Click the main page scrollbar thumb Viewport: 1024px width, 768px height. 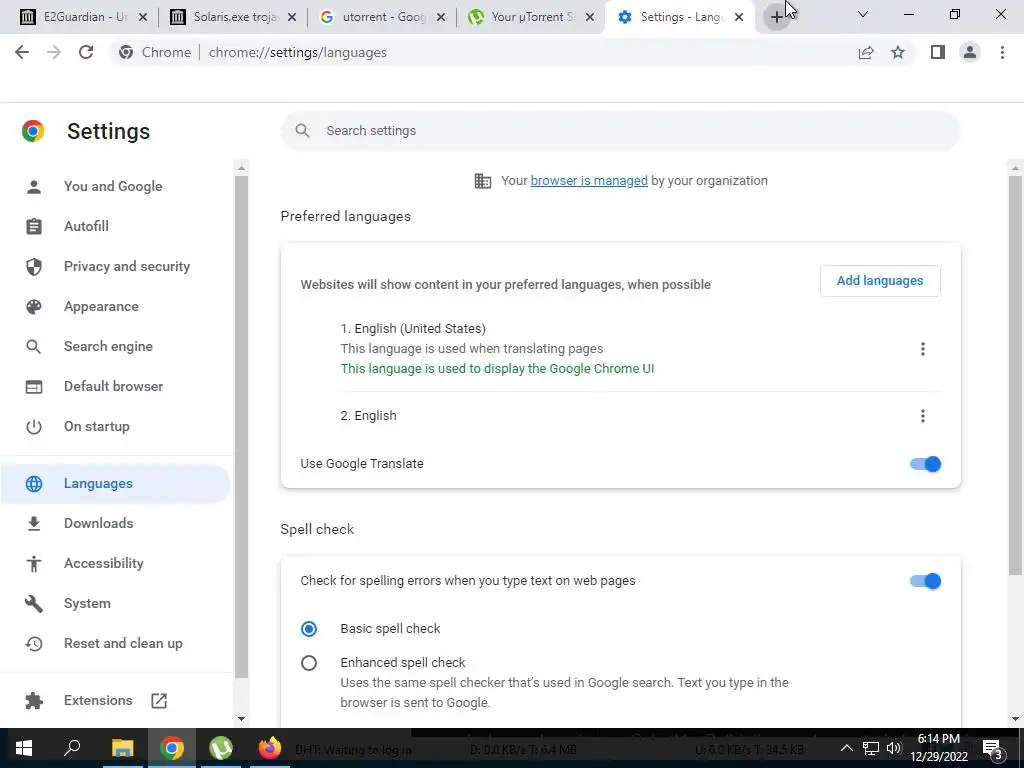coord(1015,376)
